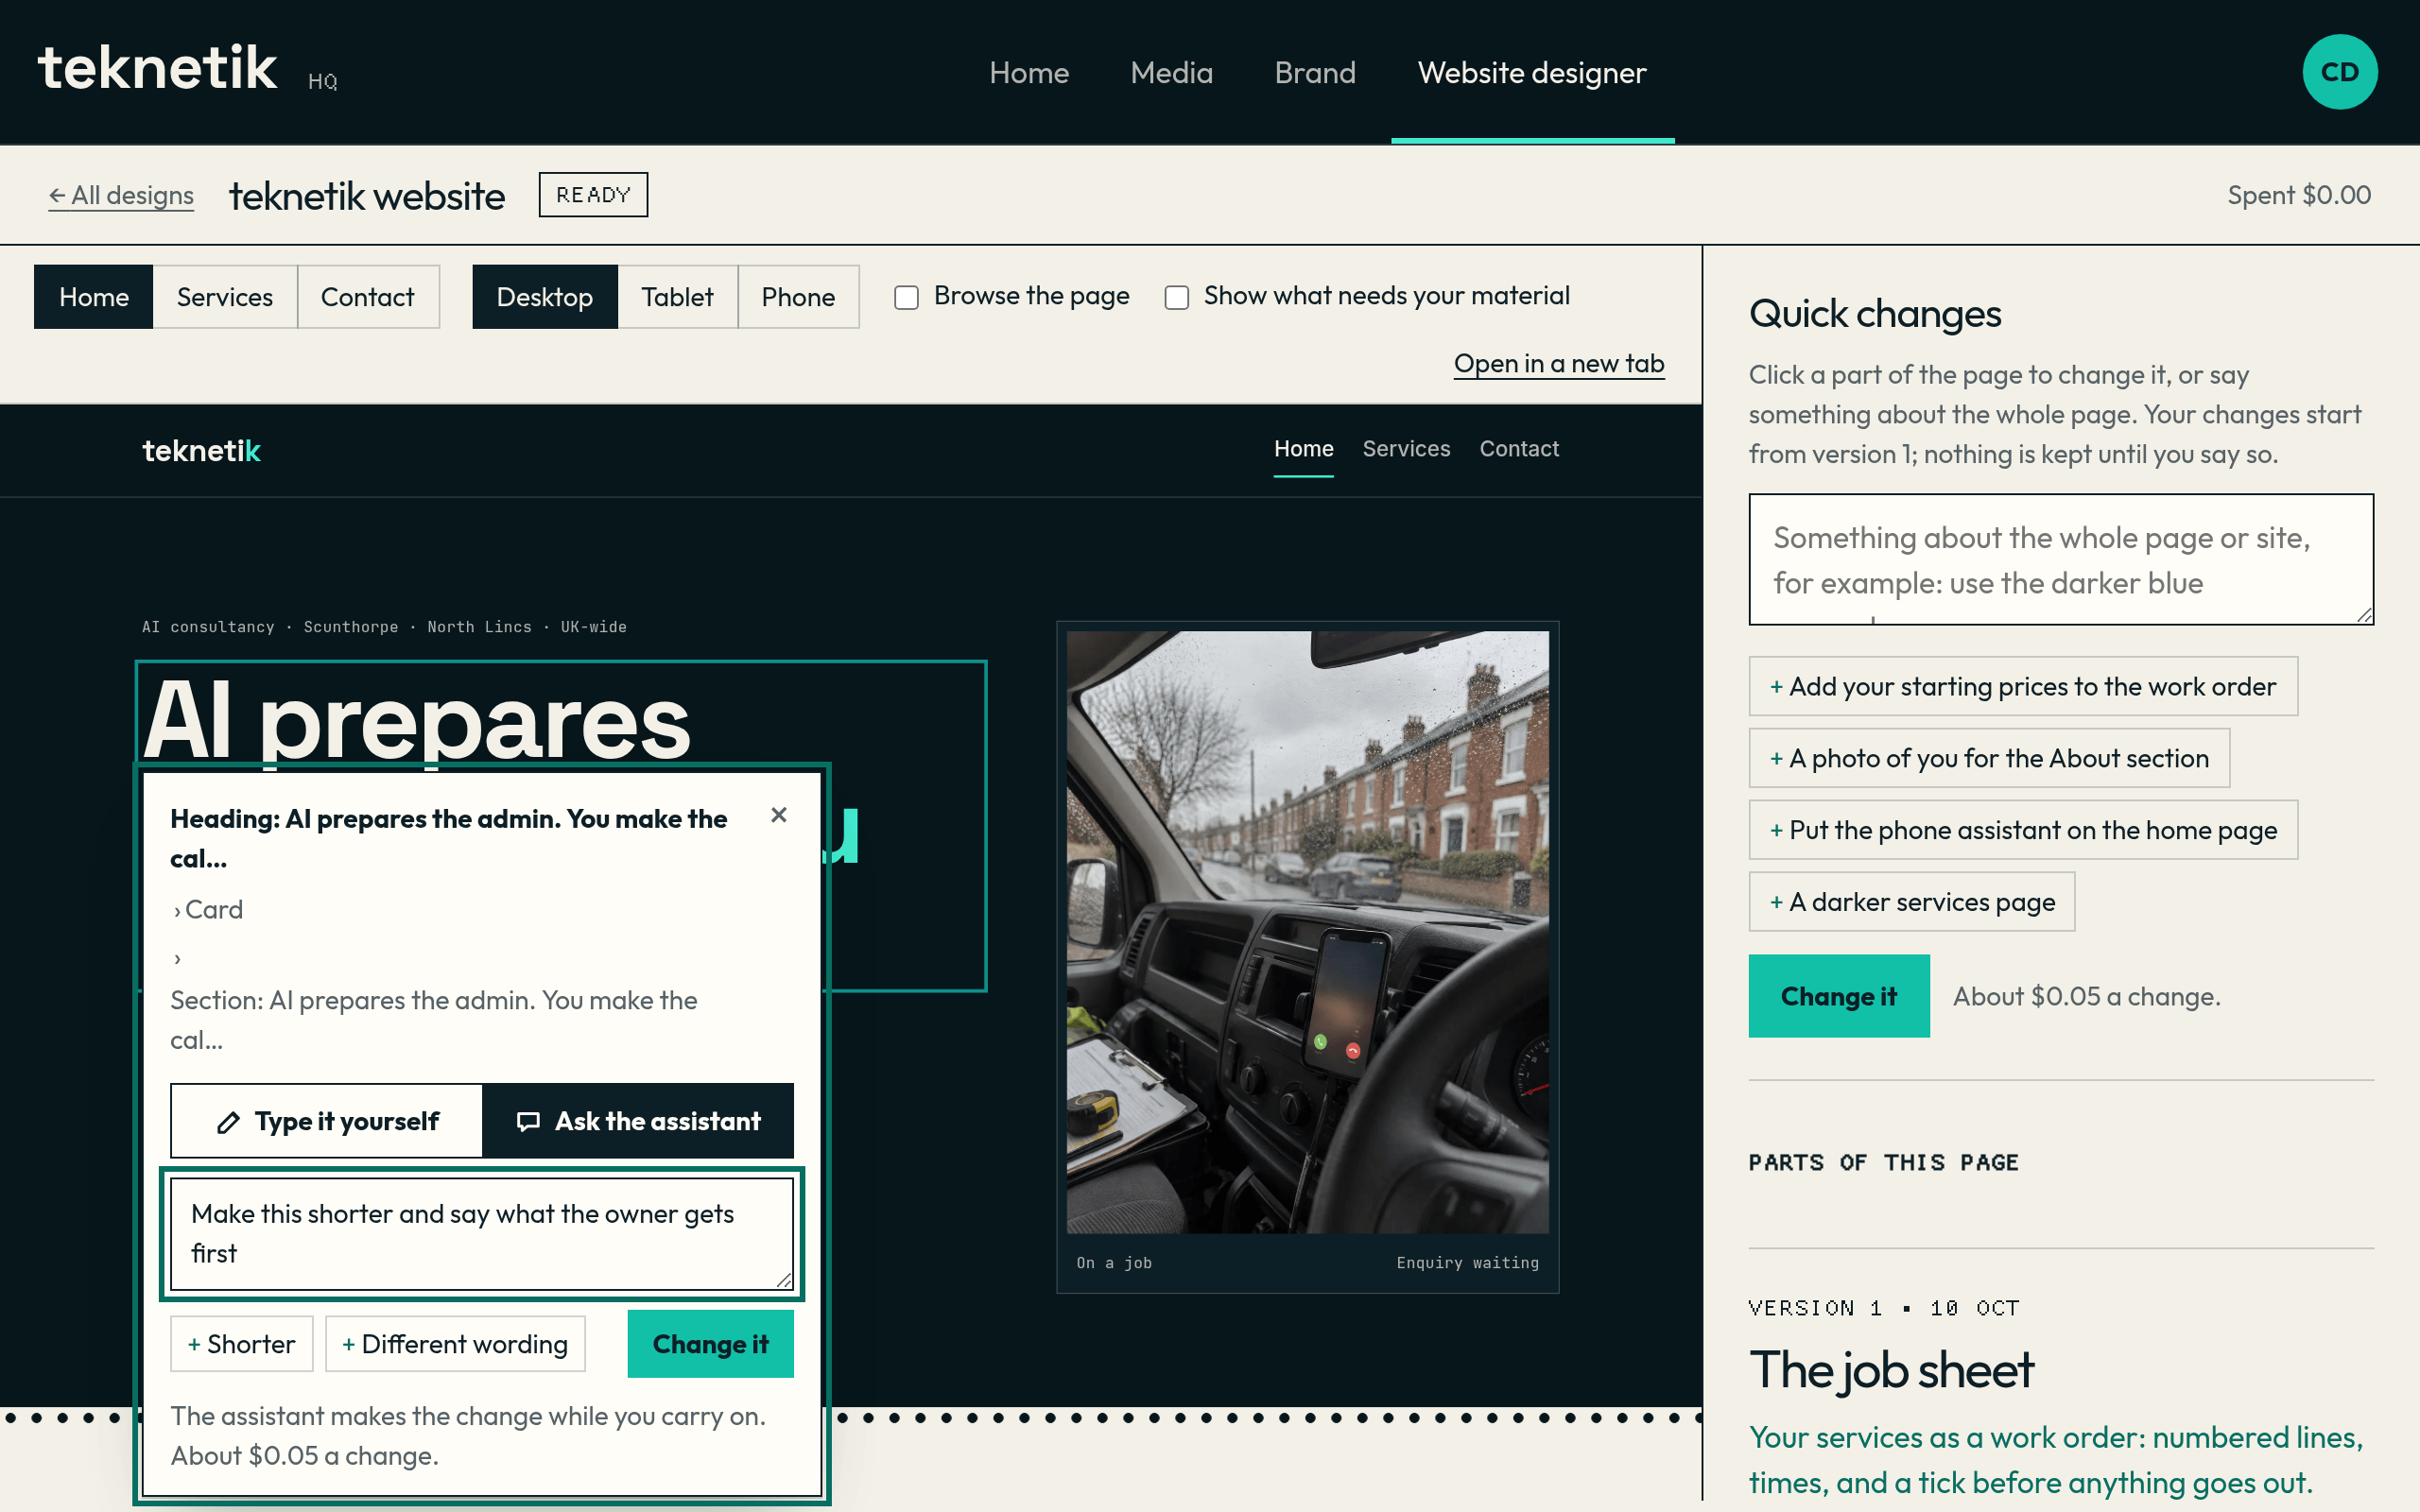2420x1512 pixels.
Task: Preview the design in Phone size
Action: 798,297
